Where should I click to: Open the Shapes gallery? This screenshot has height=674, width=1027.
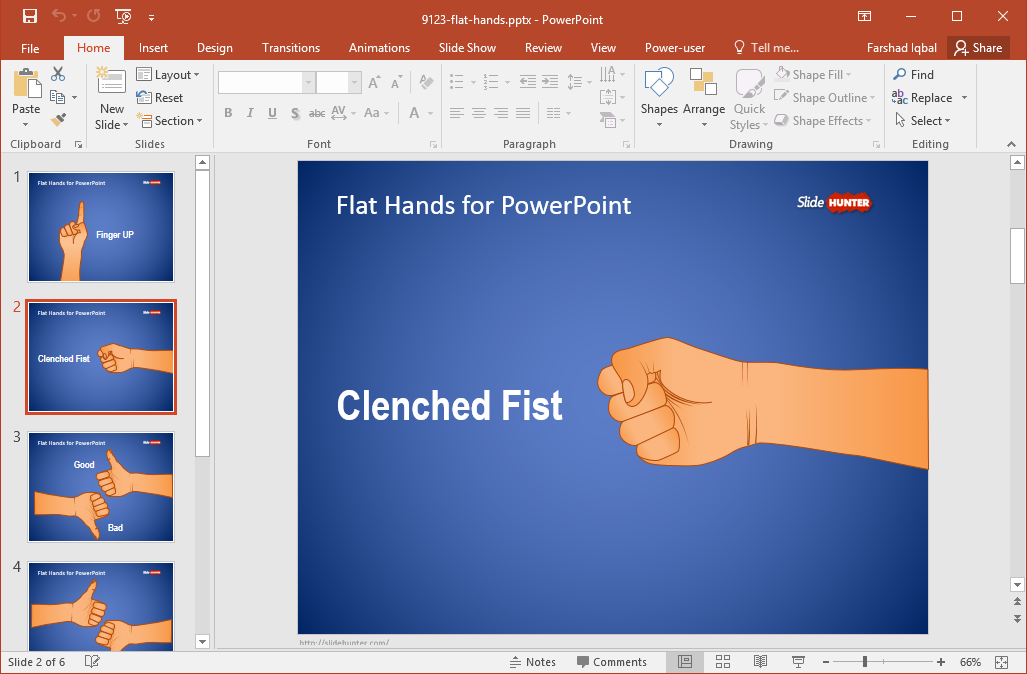[659, 98]
